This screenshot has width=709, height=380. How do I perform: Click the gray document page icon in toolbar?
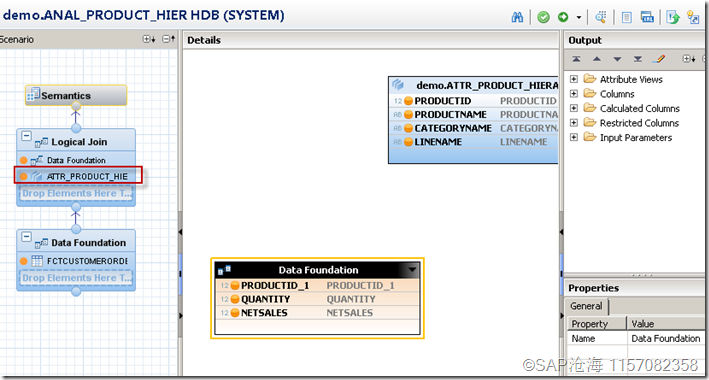click(627, 17)
